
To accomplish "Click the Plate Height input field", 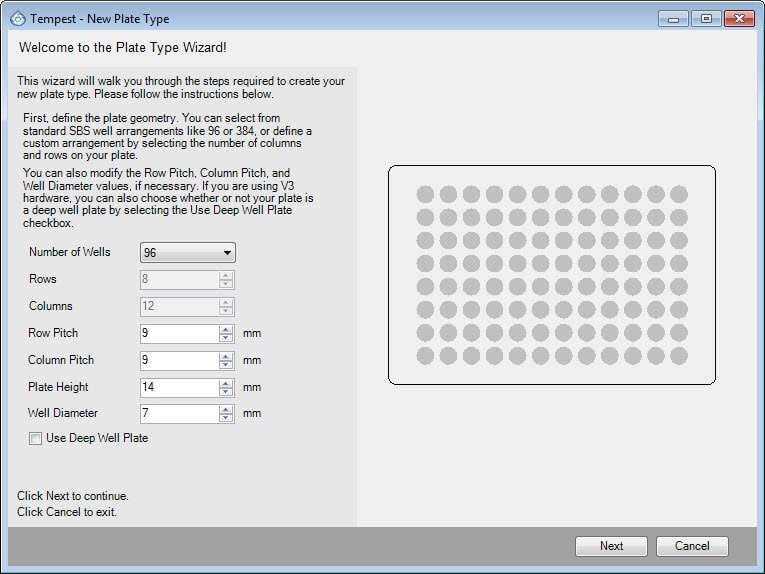I will tap(179, 387).
